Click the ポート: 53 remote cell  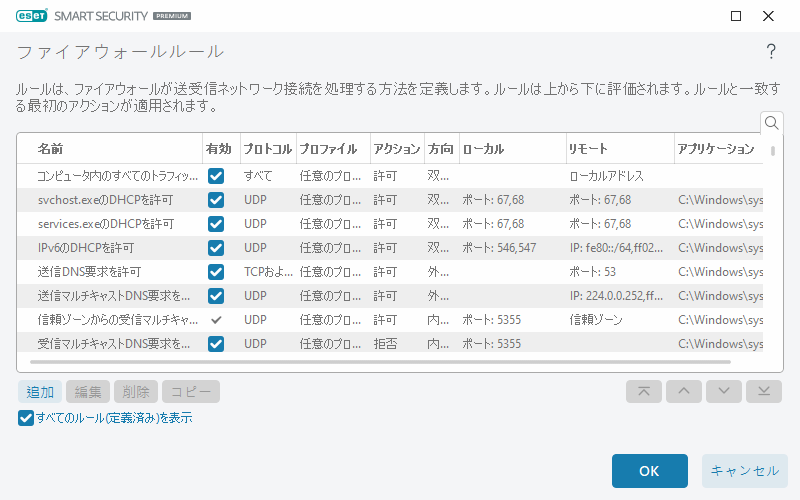tap(592, 272)
